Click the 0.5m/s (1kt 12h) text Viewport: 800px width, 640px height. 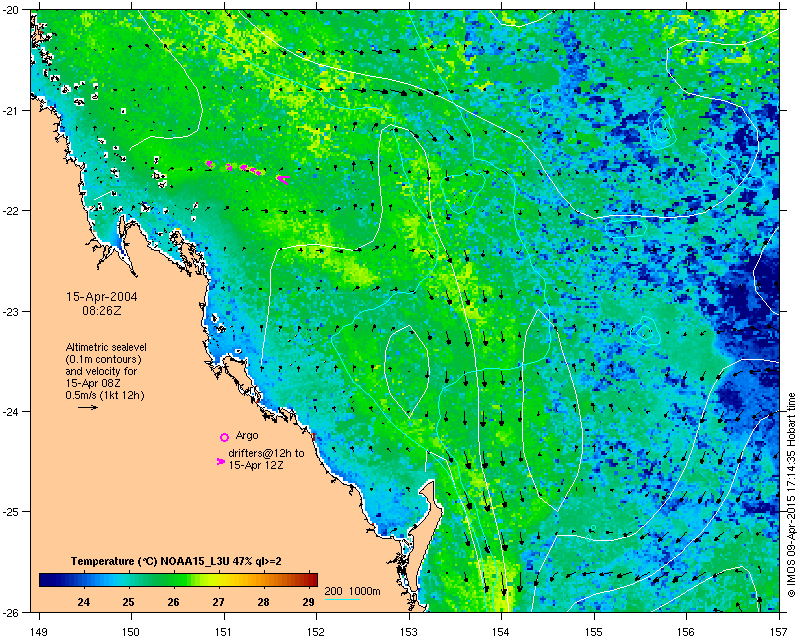(x=105, y=395)
